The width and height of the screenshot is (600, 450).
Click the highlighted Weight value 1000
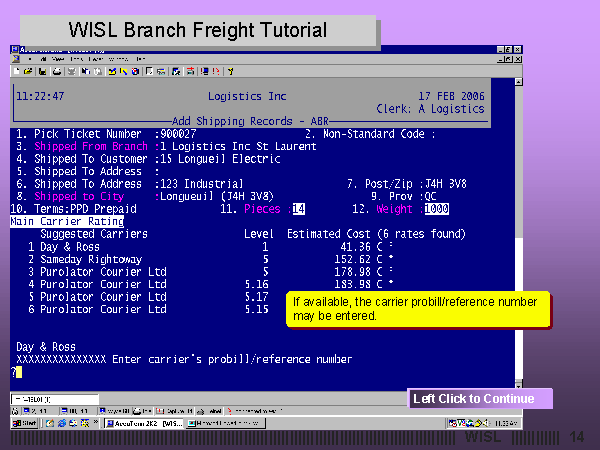(x=437, y=209)
